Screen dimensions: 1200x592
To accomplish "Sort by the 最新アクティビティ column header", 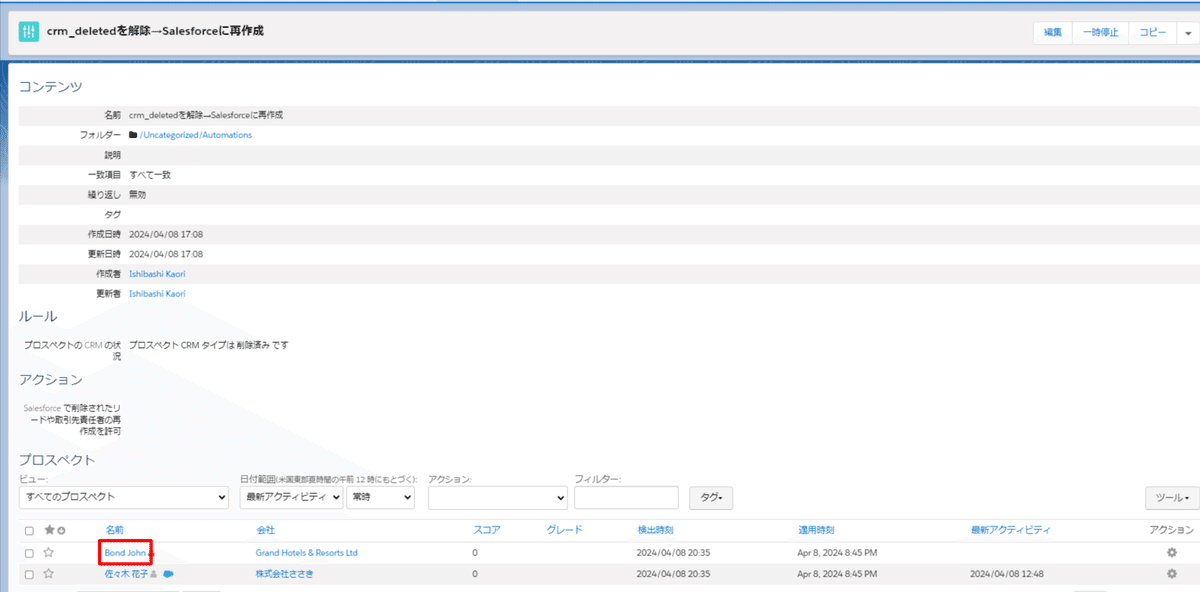I will (1011, 530).
